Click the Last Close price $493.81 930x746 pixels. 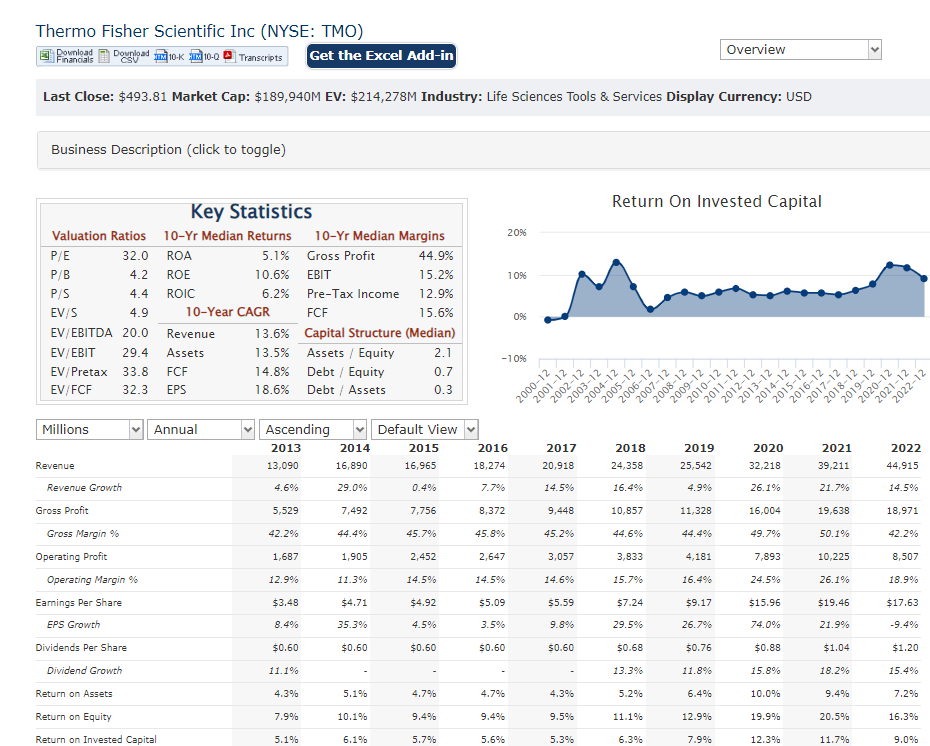click(x=143, y=97)
